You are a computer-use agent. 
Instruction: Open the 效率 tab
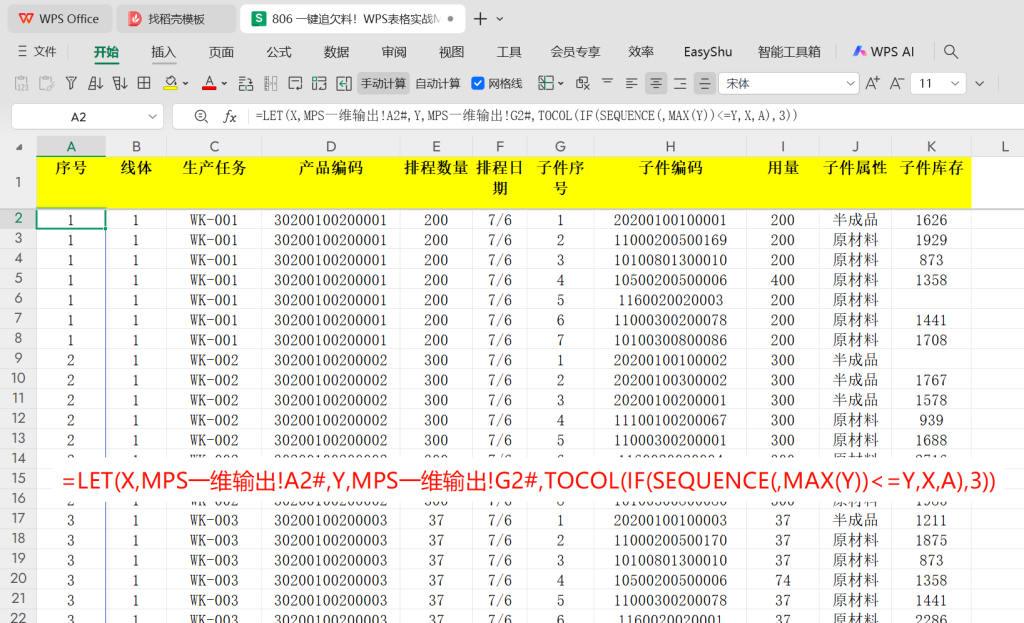641,52
